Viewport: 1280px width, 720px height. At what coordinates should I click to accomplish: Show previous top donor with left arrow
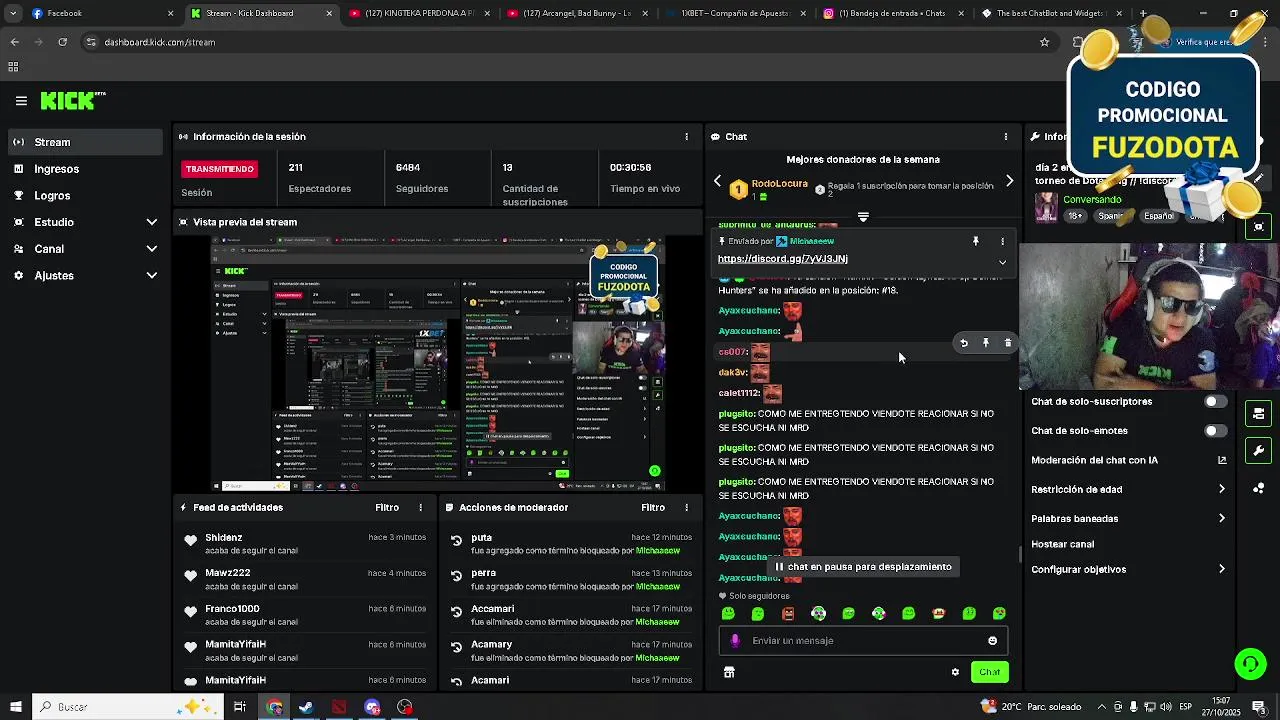[717, 181]
